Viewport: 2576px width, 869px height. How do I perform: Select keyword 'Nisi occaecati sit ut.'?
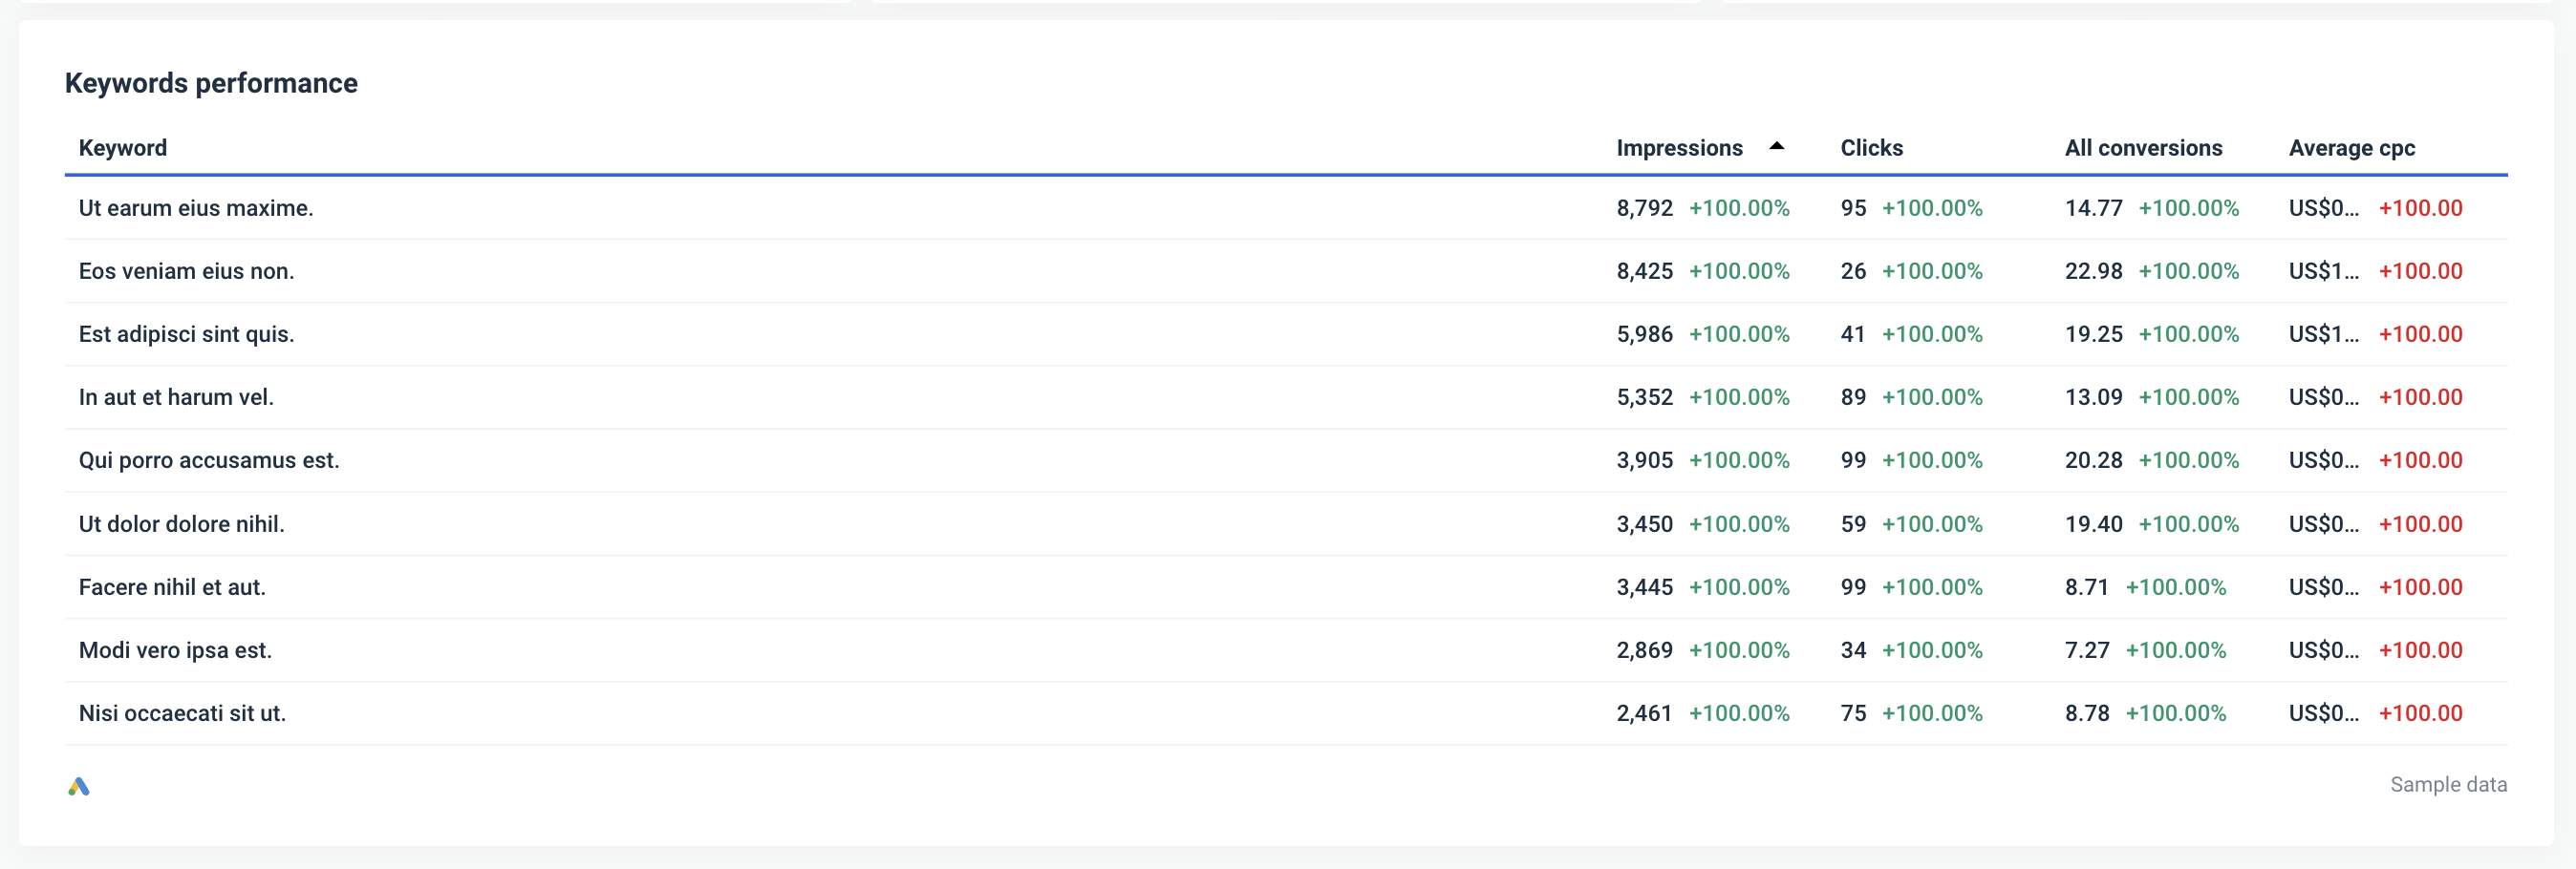tap(182, 713)
